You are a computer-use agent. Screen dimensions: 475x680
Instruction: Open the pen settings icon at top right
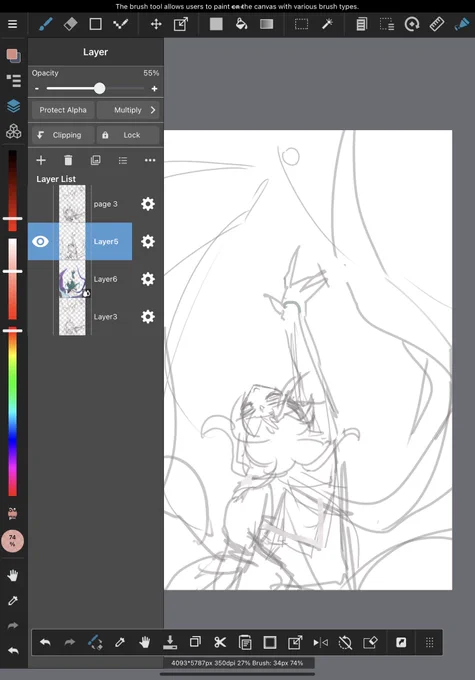462,24
